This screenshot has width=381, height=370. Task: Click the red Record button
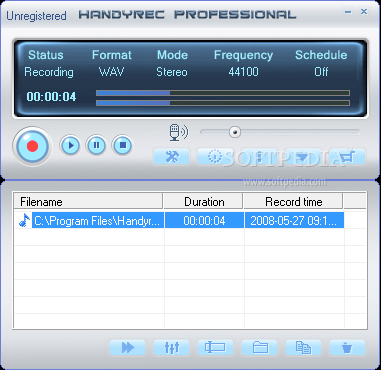click(32, 146)
